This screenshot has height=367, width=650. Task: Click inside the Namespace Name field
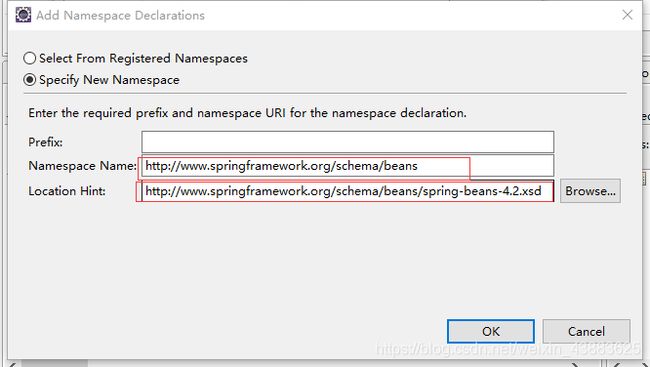[x=347, y=166]
